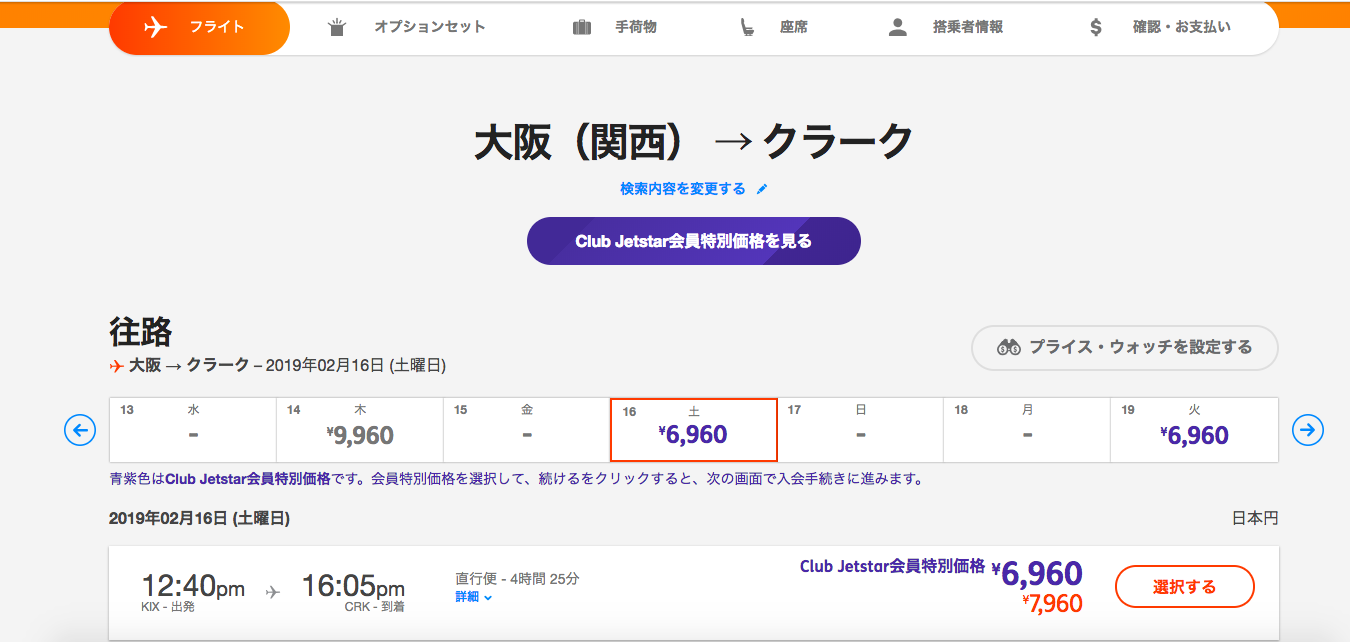1350x642 pixels.
Task: Click Club Jetstar会員特別価格を見る button
Action: coord(694,241)
